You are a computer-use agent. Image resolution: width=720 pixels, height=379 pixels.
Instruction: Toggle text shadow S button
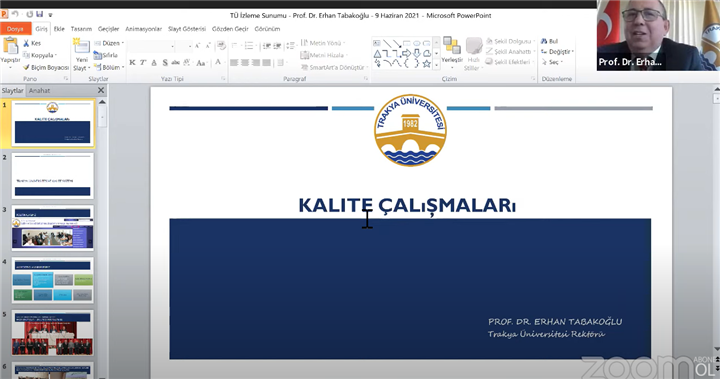coord(165,62)
